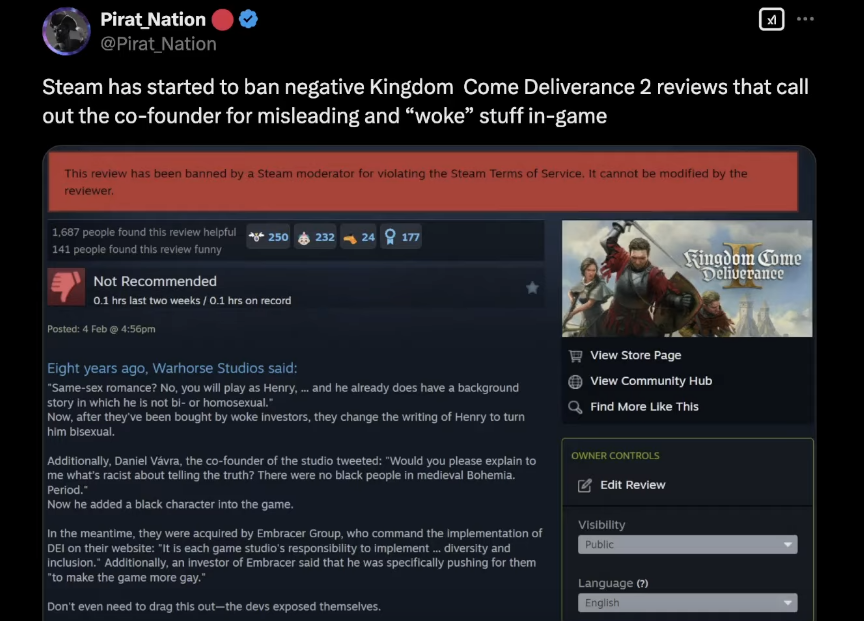This screenshot has height=621, width=864.
Task: Click '1,687 people found this review helpful'
Action: (x=144, y=233)
